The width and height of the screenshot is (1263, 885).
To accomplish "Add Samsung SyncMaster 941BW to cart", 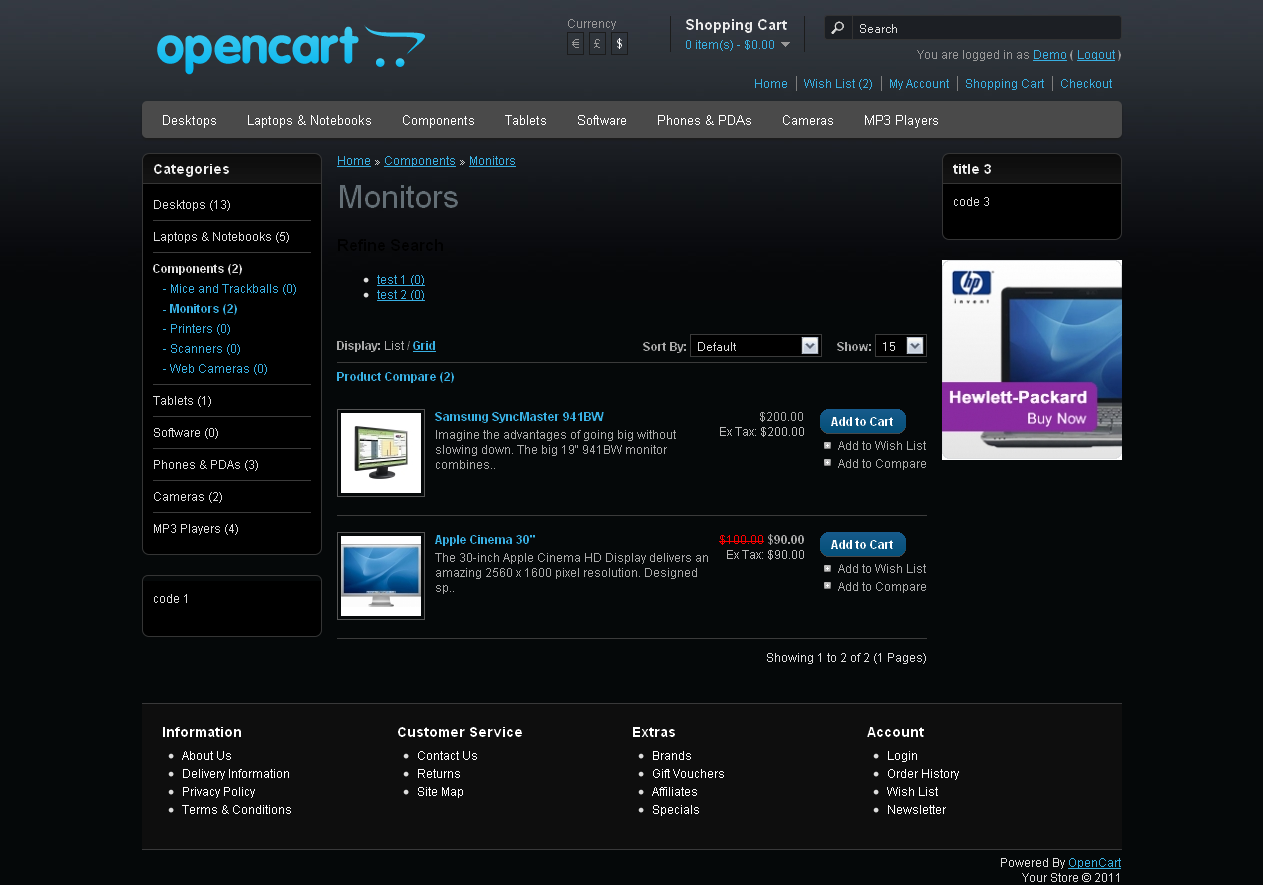I will coord(862,422).
